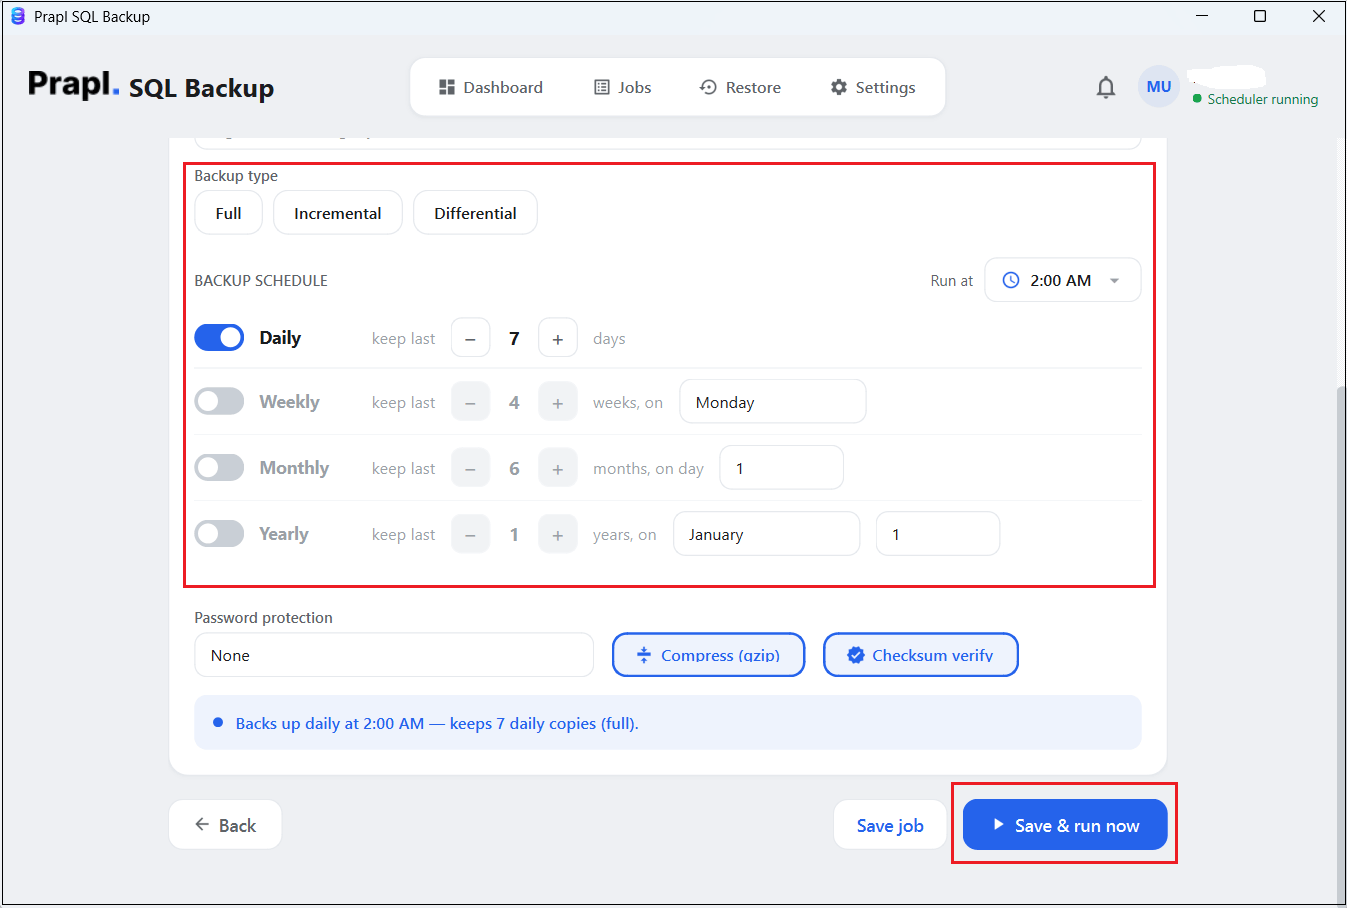
Task: Click the Prapl app icon in title bar
Action: pyautogui.click(x=17, y=16)
